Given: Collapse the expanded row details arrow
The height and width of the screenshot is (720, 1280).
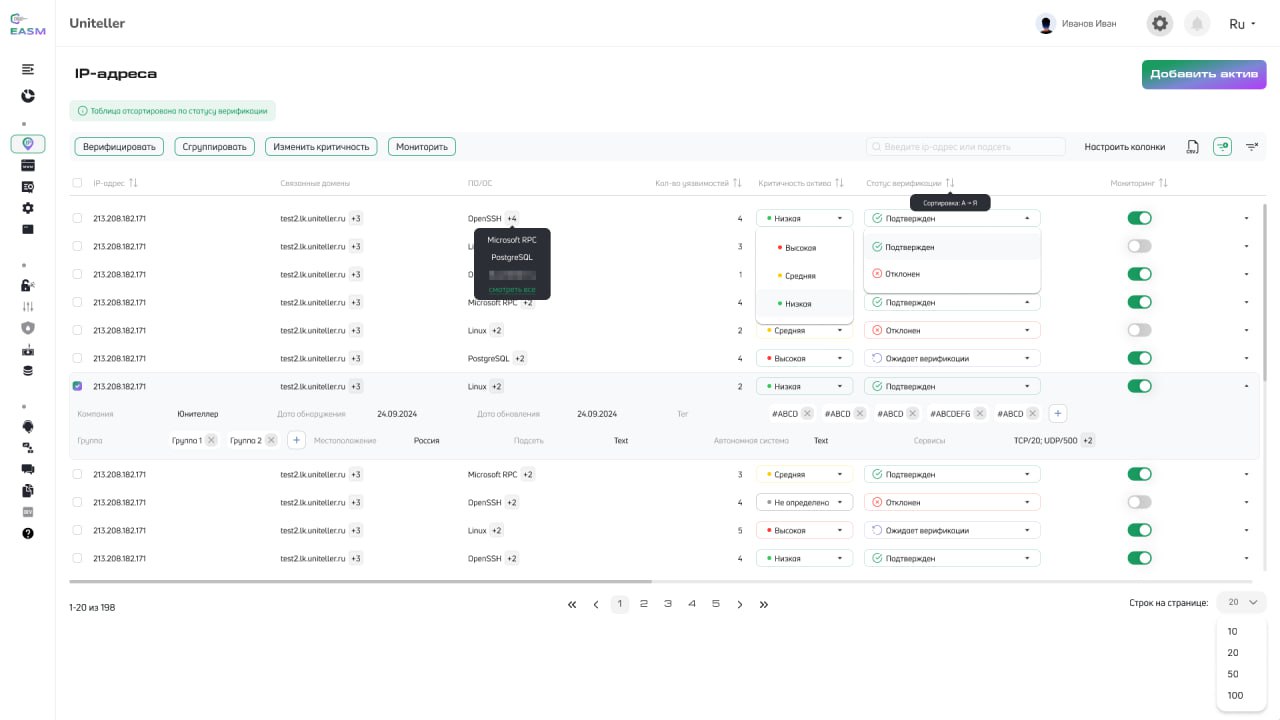Looking at the screenshot, I should click(1246, 386).
